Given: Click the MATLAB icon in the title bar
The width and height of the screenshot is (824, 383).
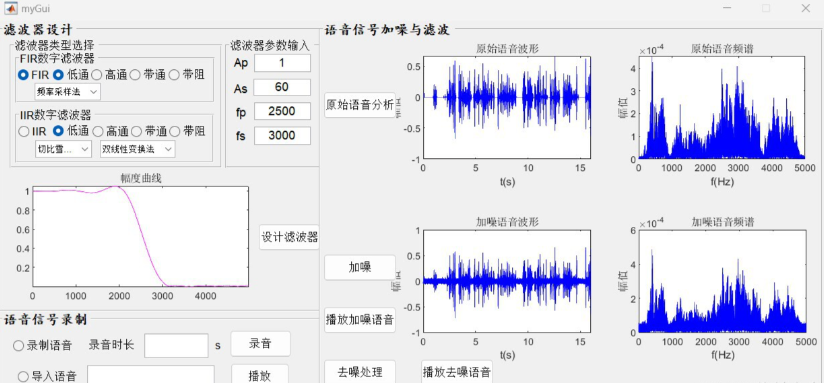Looking at the screenshot, I should [x=10, y=8].
